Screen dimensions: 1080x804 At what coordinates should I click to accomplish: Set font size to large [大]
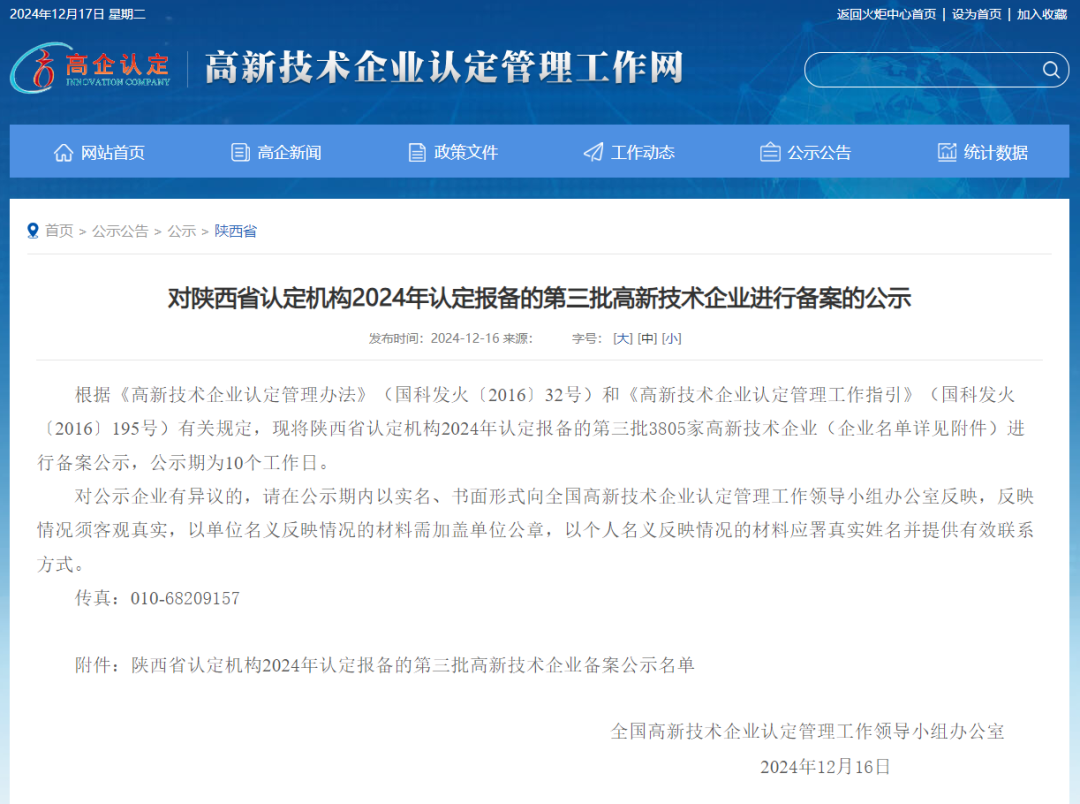click(x=623, y=339)
